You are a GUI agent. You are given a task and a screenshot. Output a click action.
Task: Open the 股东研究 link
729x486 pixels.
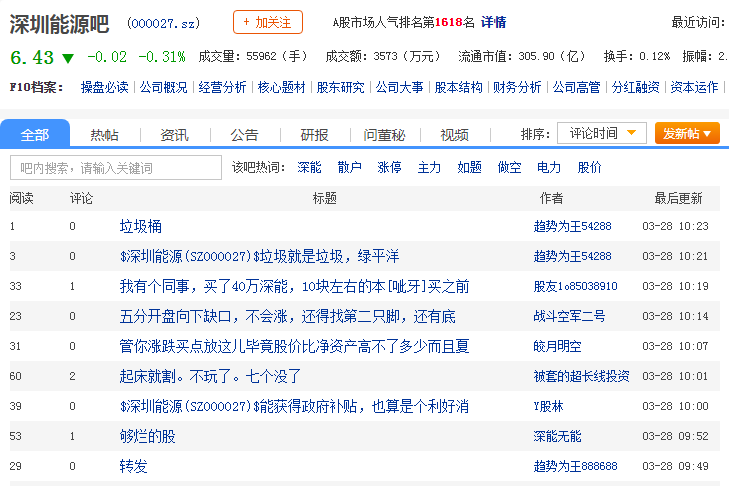click(x=340, y=87)
